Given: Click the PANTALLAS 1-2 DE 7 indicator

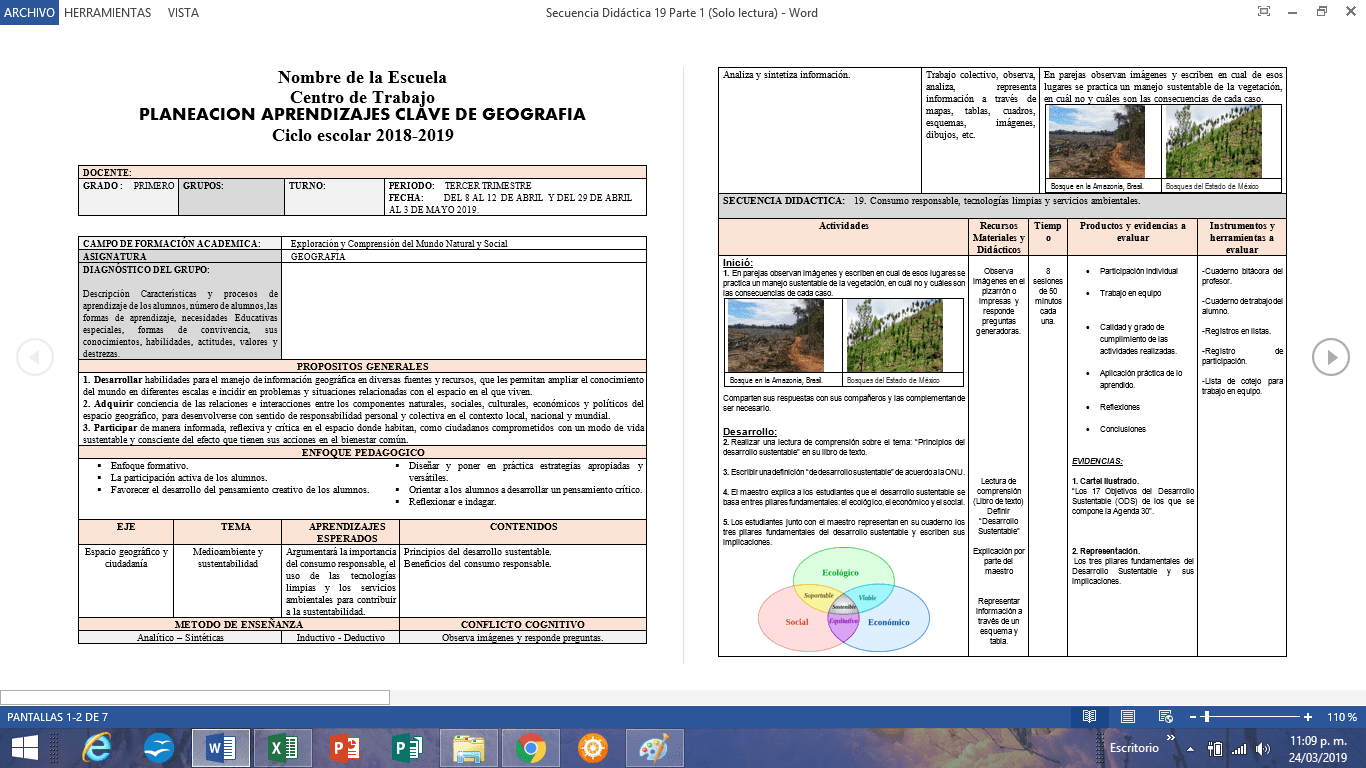Looking at the screenshot, I should 58,717.
